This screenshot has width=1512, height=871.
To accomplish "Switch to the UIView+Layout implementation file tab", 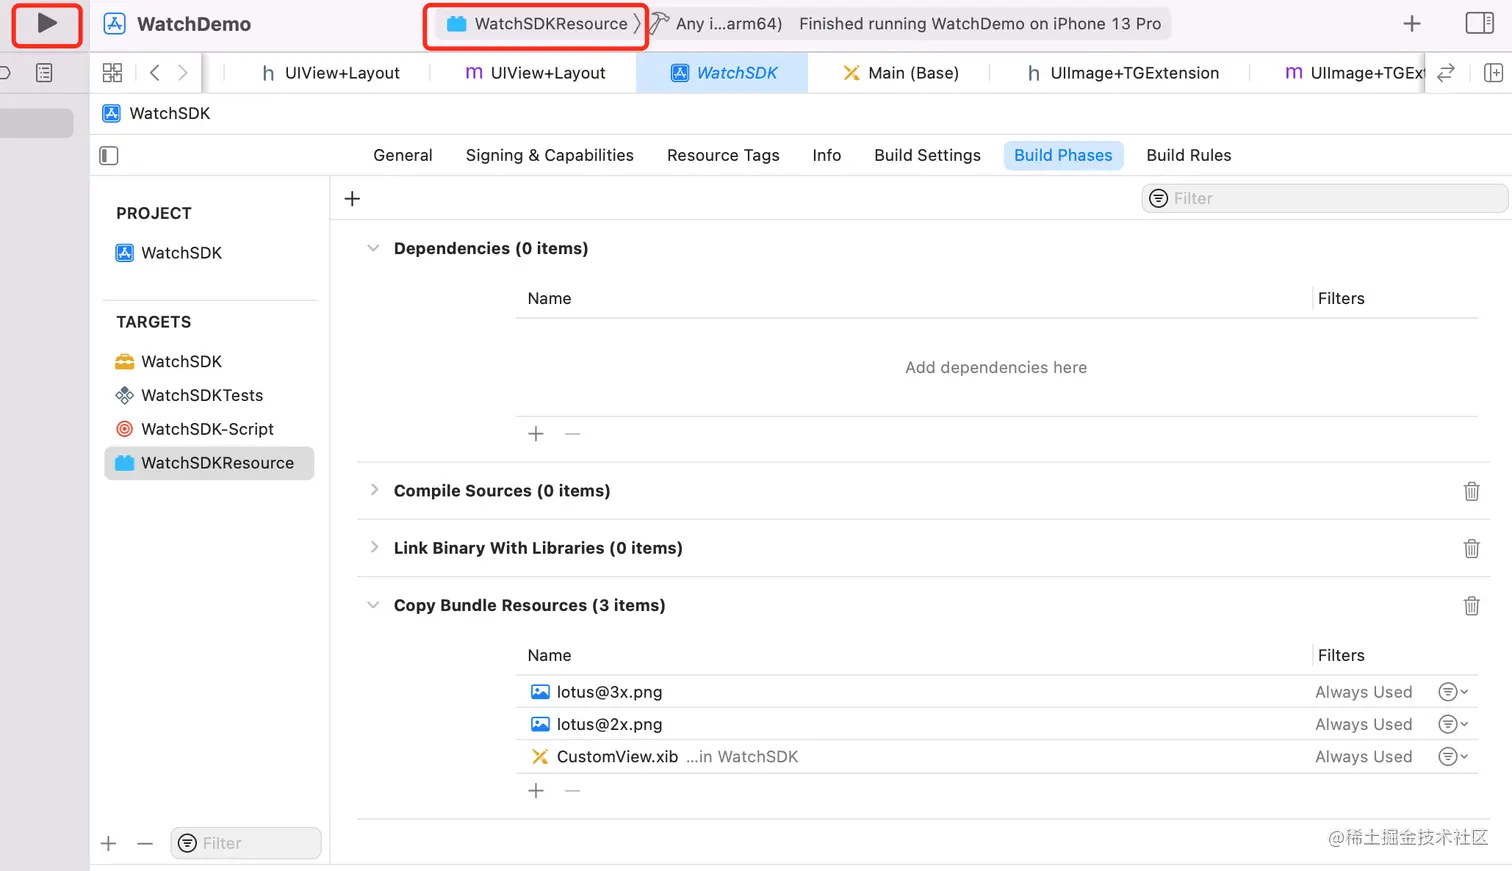I will click(535, 73).
